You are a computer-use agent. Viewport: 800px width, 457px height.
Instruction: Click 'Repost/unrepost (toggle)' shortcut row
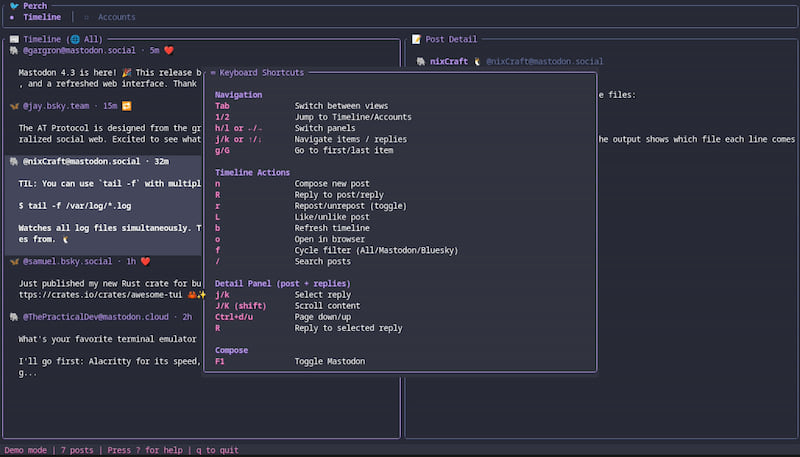click(311, 206)
